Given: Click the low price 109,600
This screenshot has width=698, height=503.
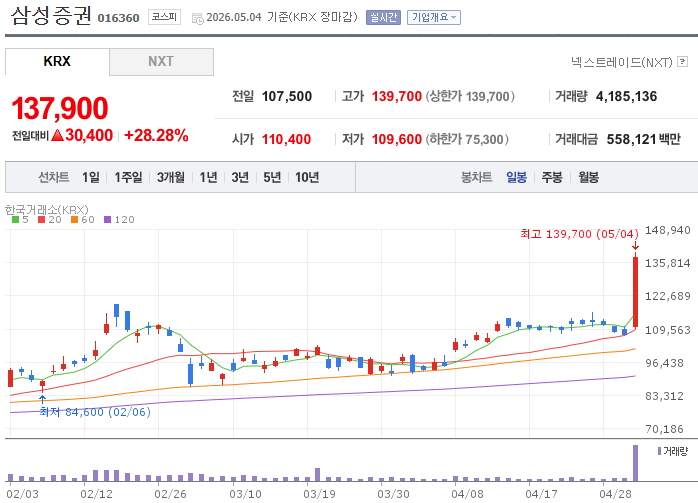Looking at the screenshot, I should pyautogui.click(x=397, y=139).
